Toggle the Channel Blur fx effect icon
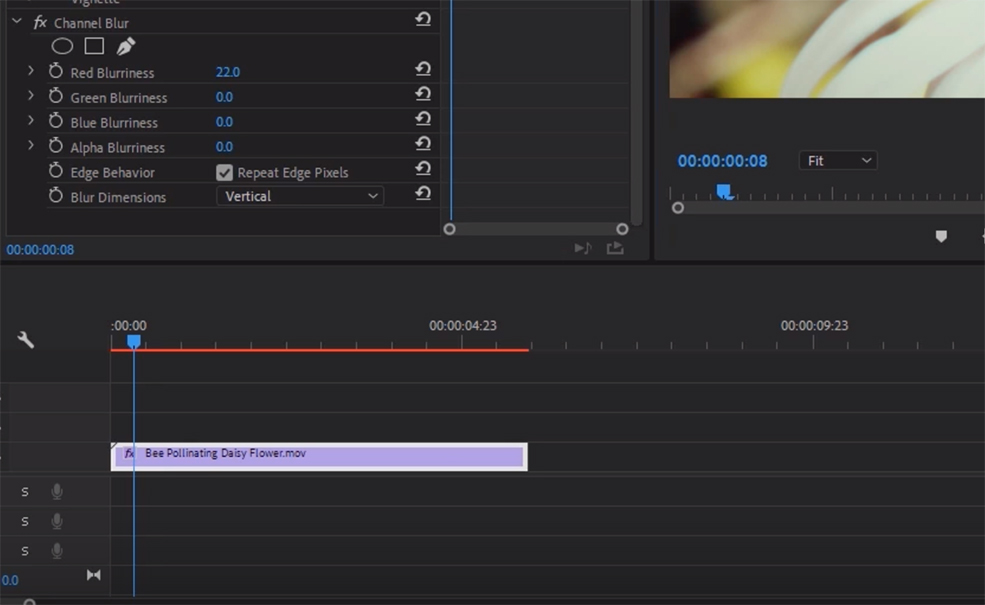This screenshot has height=605, width=985. pyautogui.click(x=40, y=23)
